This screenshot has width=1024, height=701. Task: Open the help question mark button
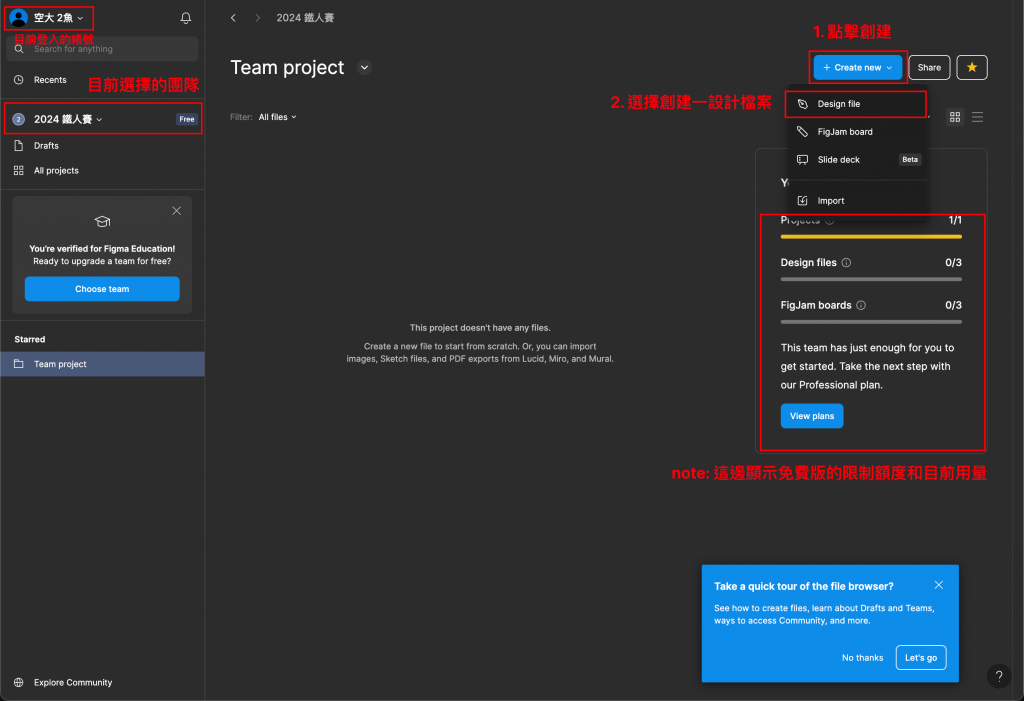pos(999,676)
